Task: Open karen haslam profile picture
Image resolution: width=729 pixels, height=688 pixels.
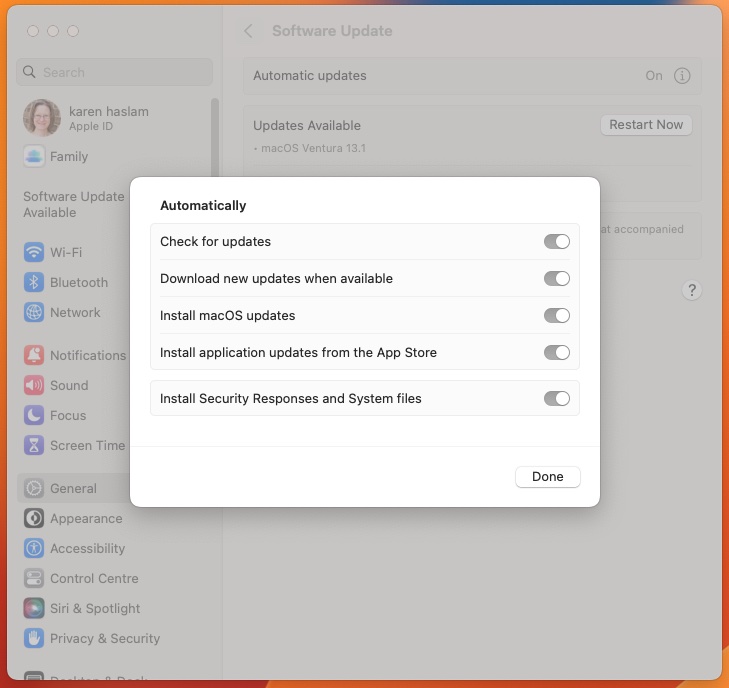Action: (42, 118)
